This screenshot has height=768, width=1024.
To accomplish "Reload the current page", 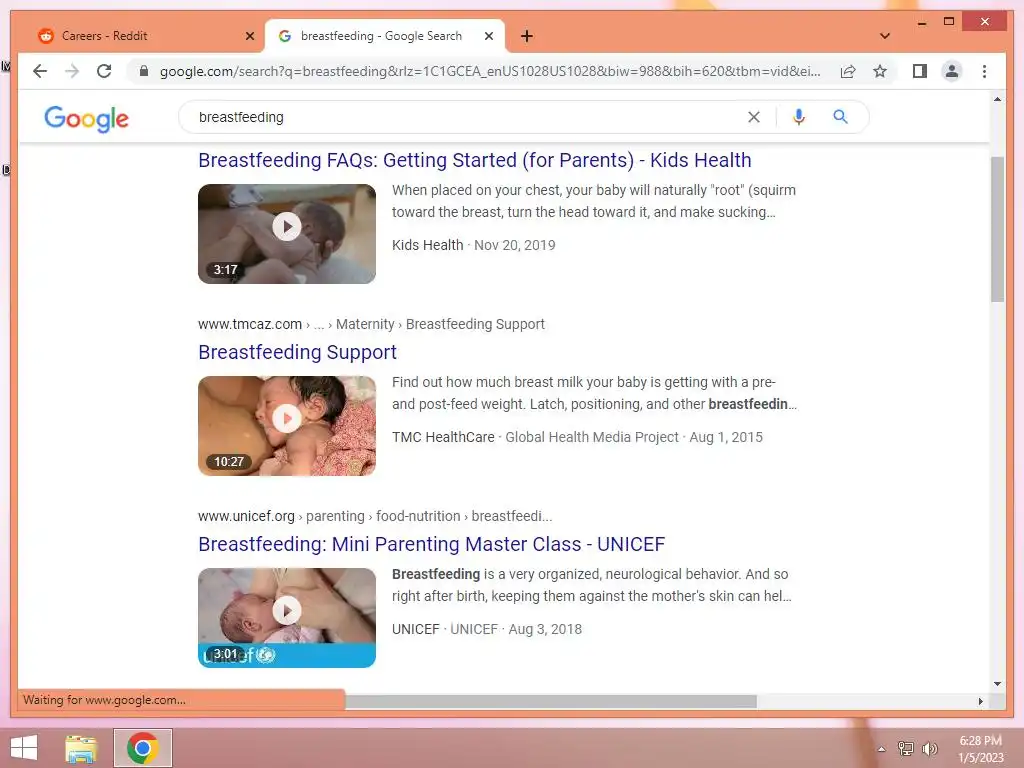I will pyautogui.click(x=104, y=71).
